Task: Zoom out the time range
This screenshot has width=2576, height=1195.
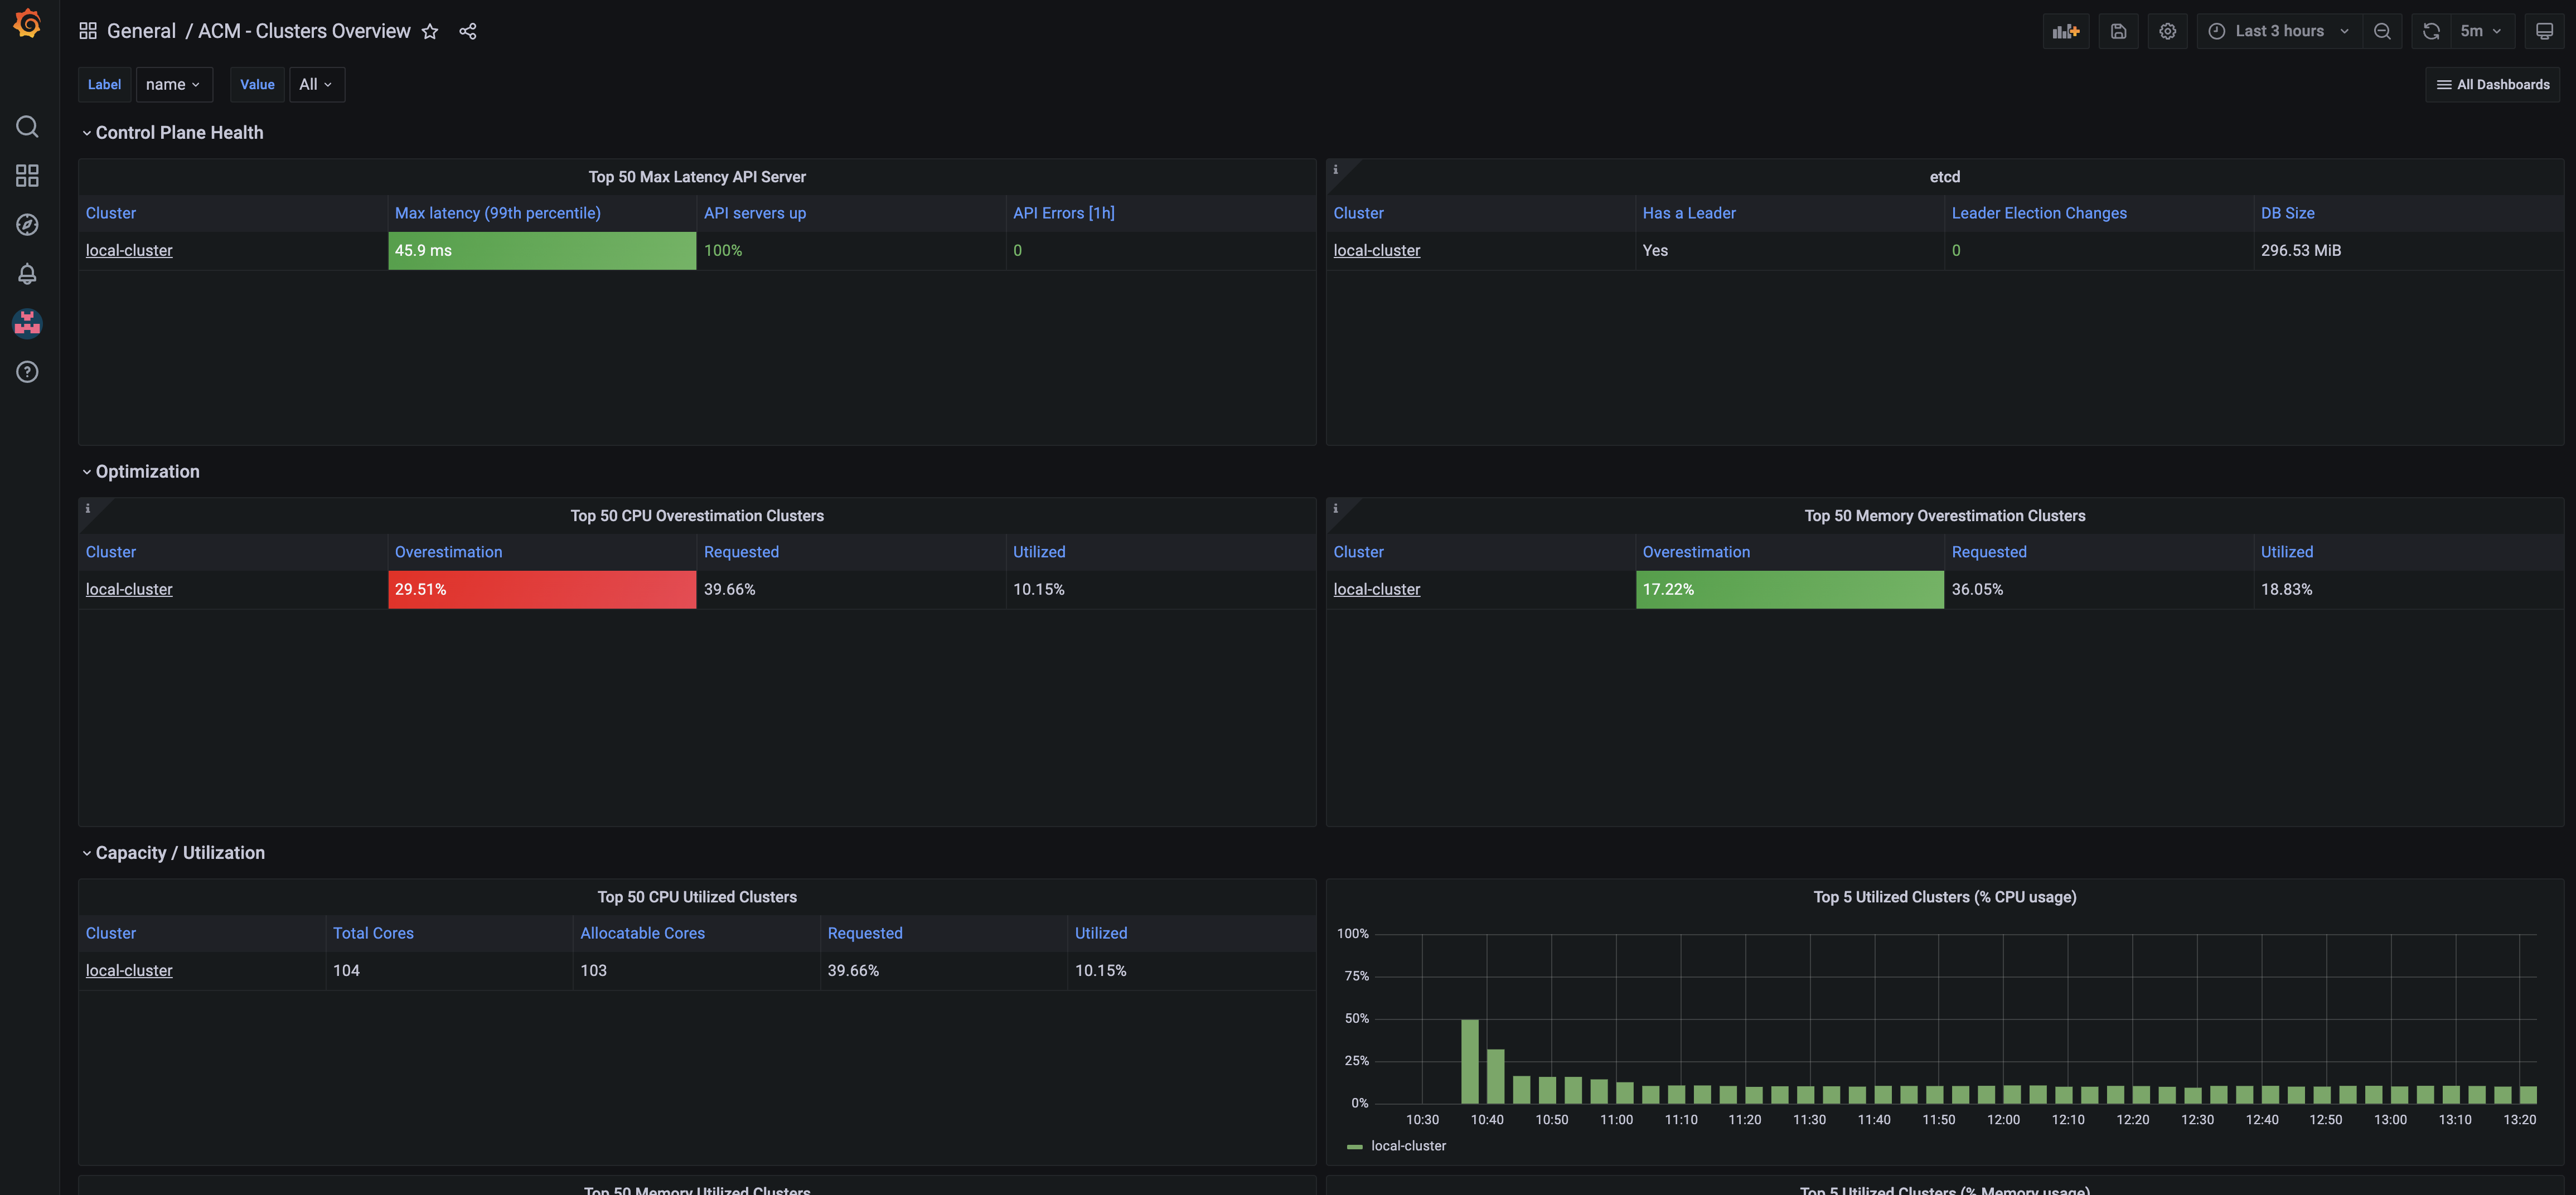Action: pyautogui.click(x=2382, y=31)
